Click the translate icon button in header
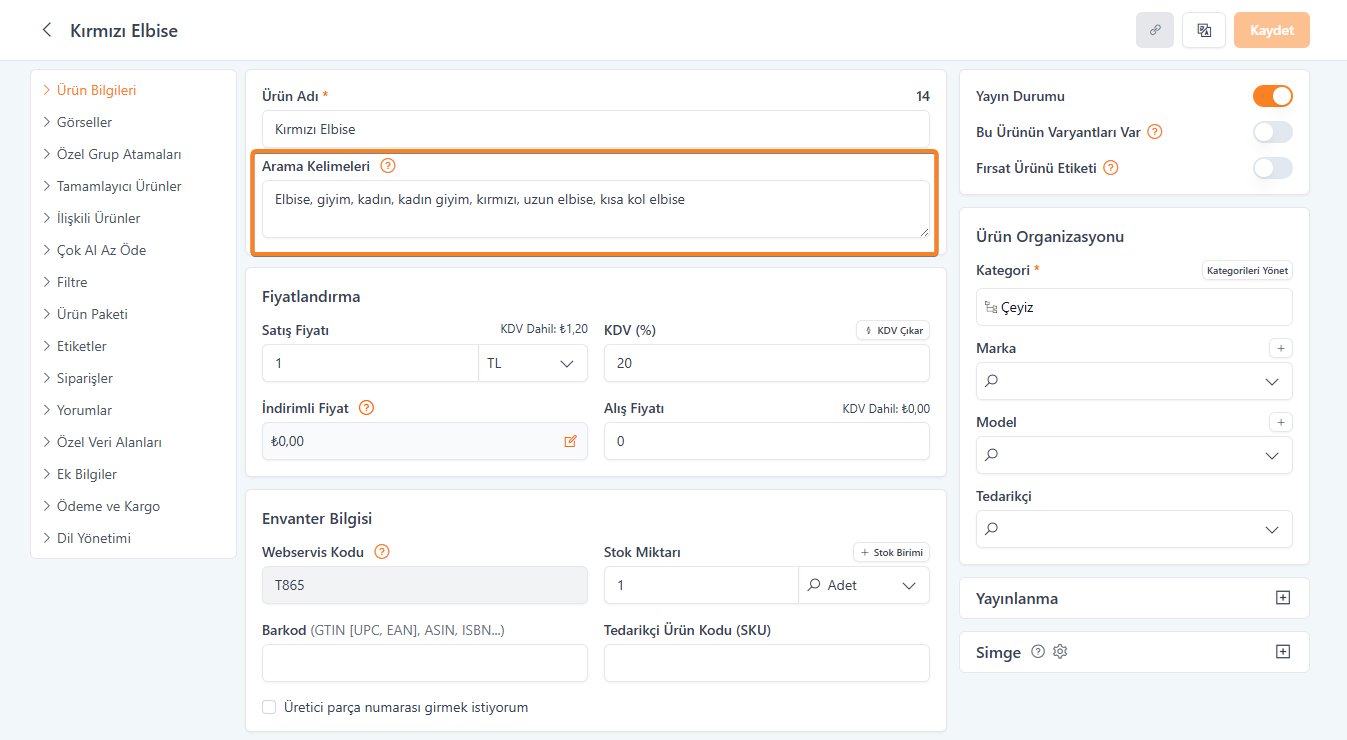Viewport: 1347px width, 740px height. 1204,30
